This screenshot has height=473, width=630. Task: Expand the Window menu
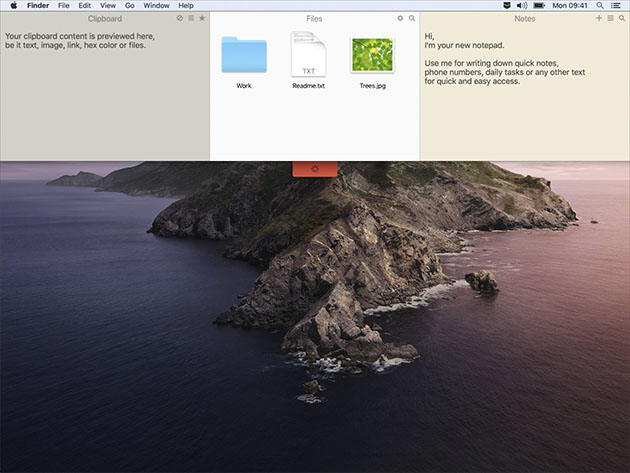point(156,5)
